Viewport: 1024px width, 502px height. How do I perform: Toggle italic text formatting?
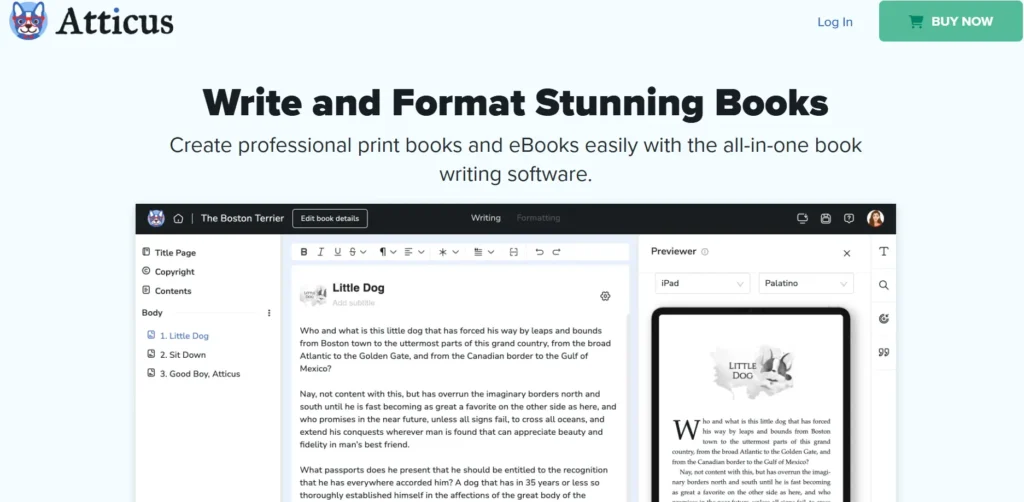click(x=321, y=252)
